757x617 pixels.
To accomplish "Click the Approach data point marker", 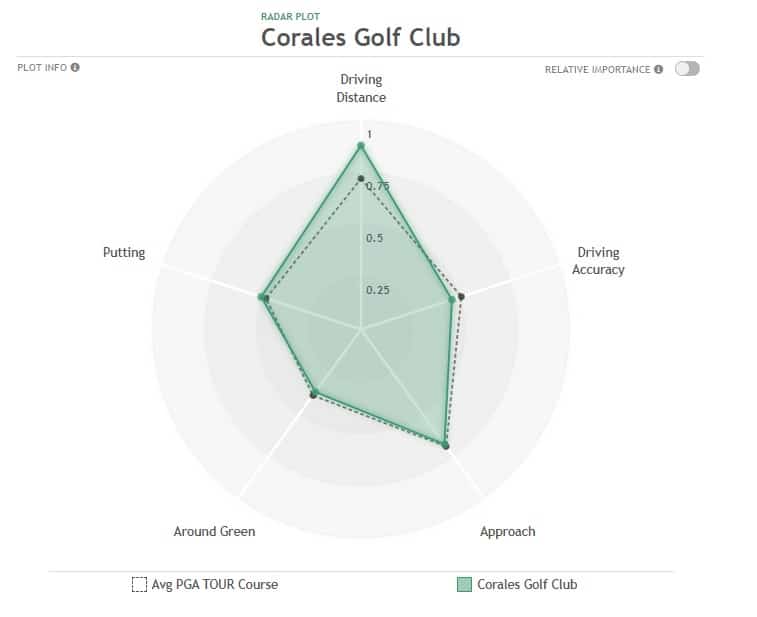I will [445, 445].
